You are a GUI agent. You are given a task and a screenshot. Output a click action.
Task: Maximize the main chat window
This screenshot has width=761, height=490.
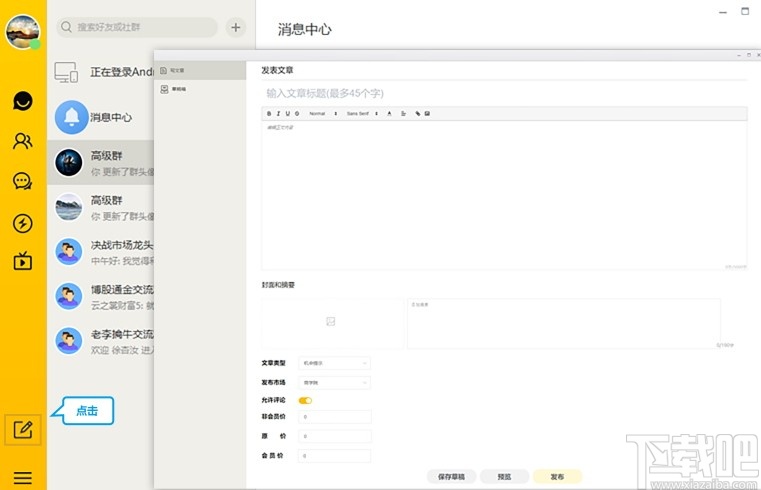point(745,11)
